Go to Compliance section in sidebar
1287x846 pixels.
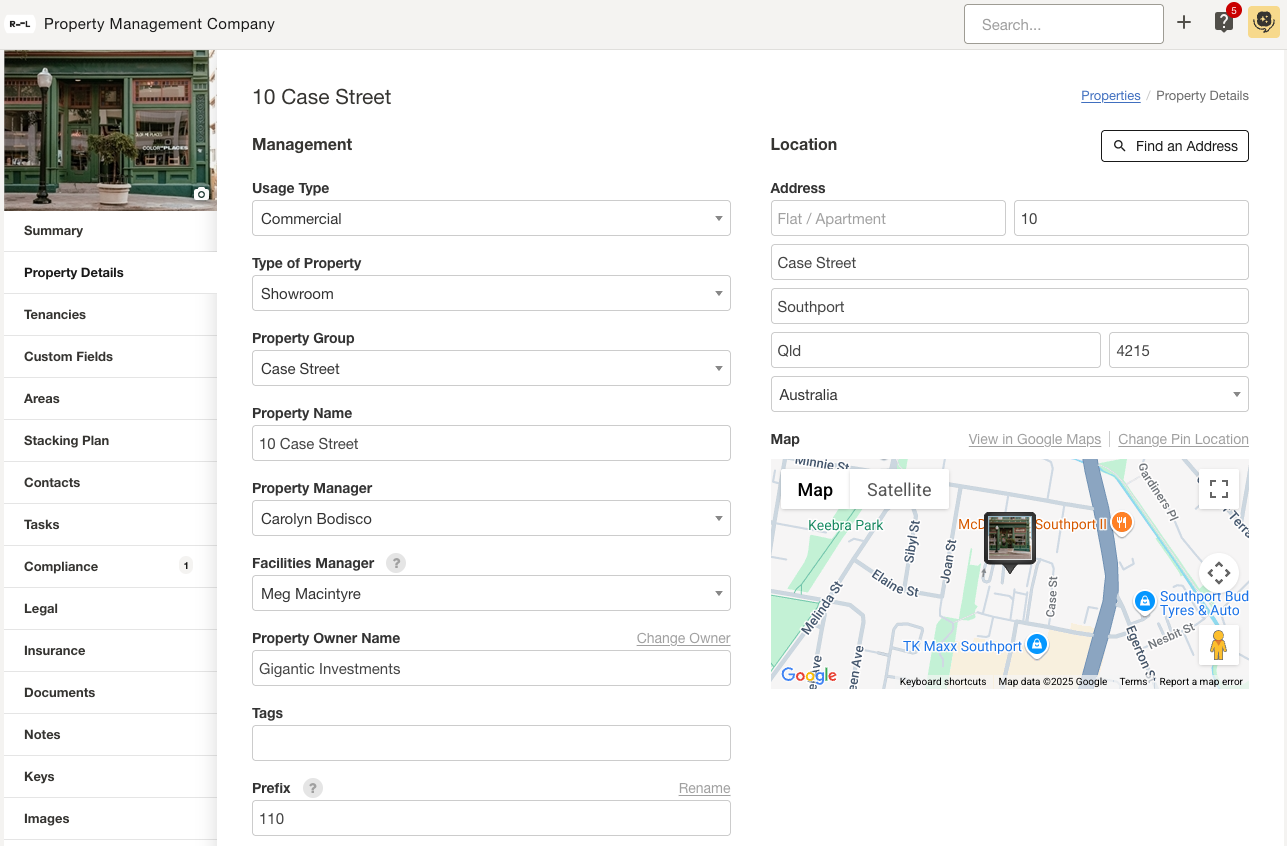(x=61, y=567)
